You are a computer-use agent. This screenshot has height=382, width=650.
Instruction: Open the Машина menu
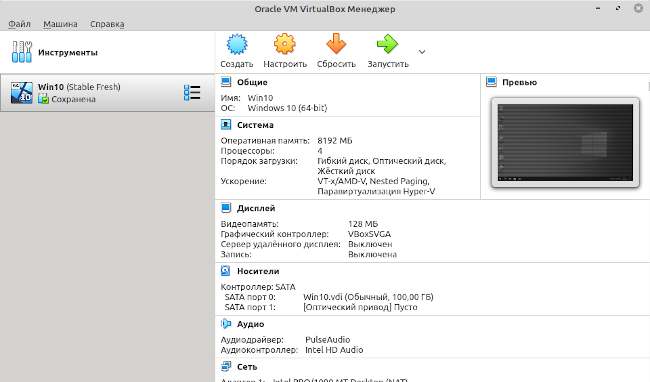[x=61, y=24]
